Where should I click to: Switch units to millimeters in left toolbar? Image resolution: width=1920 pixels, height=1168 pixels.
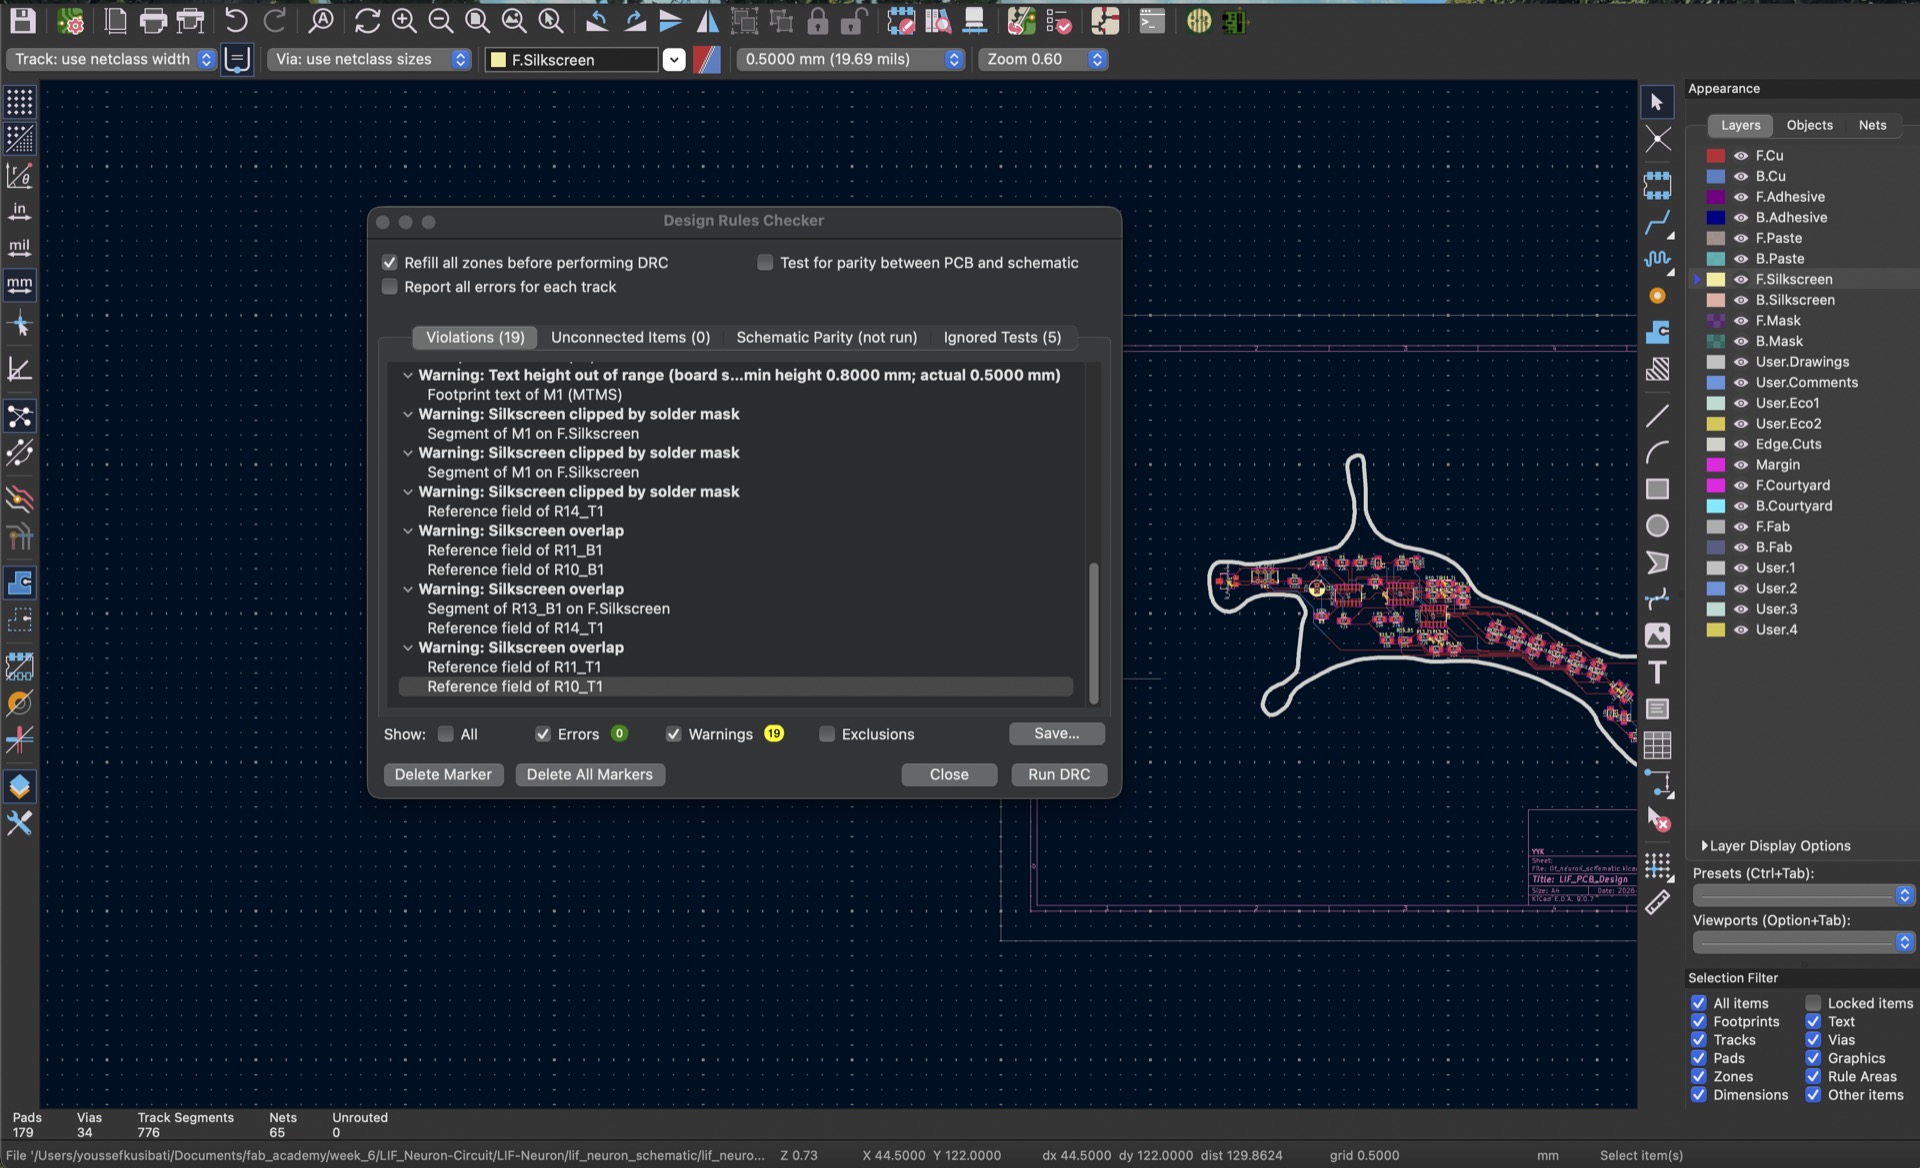tap(20, 285)
